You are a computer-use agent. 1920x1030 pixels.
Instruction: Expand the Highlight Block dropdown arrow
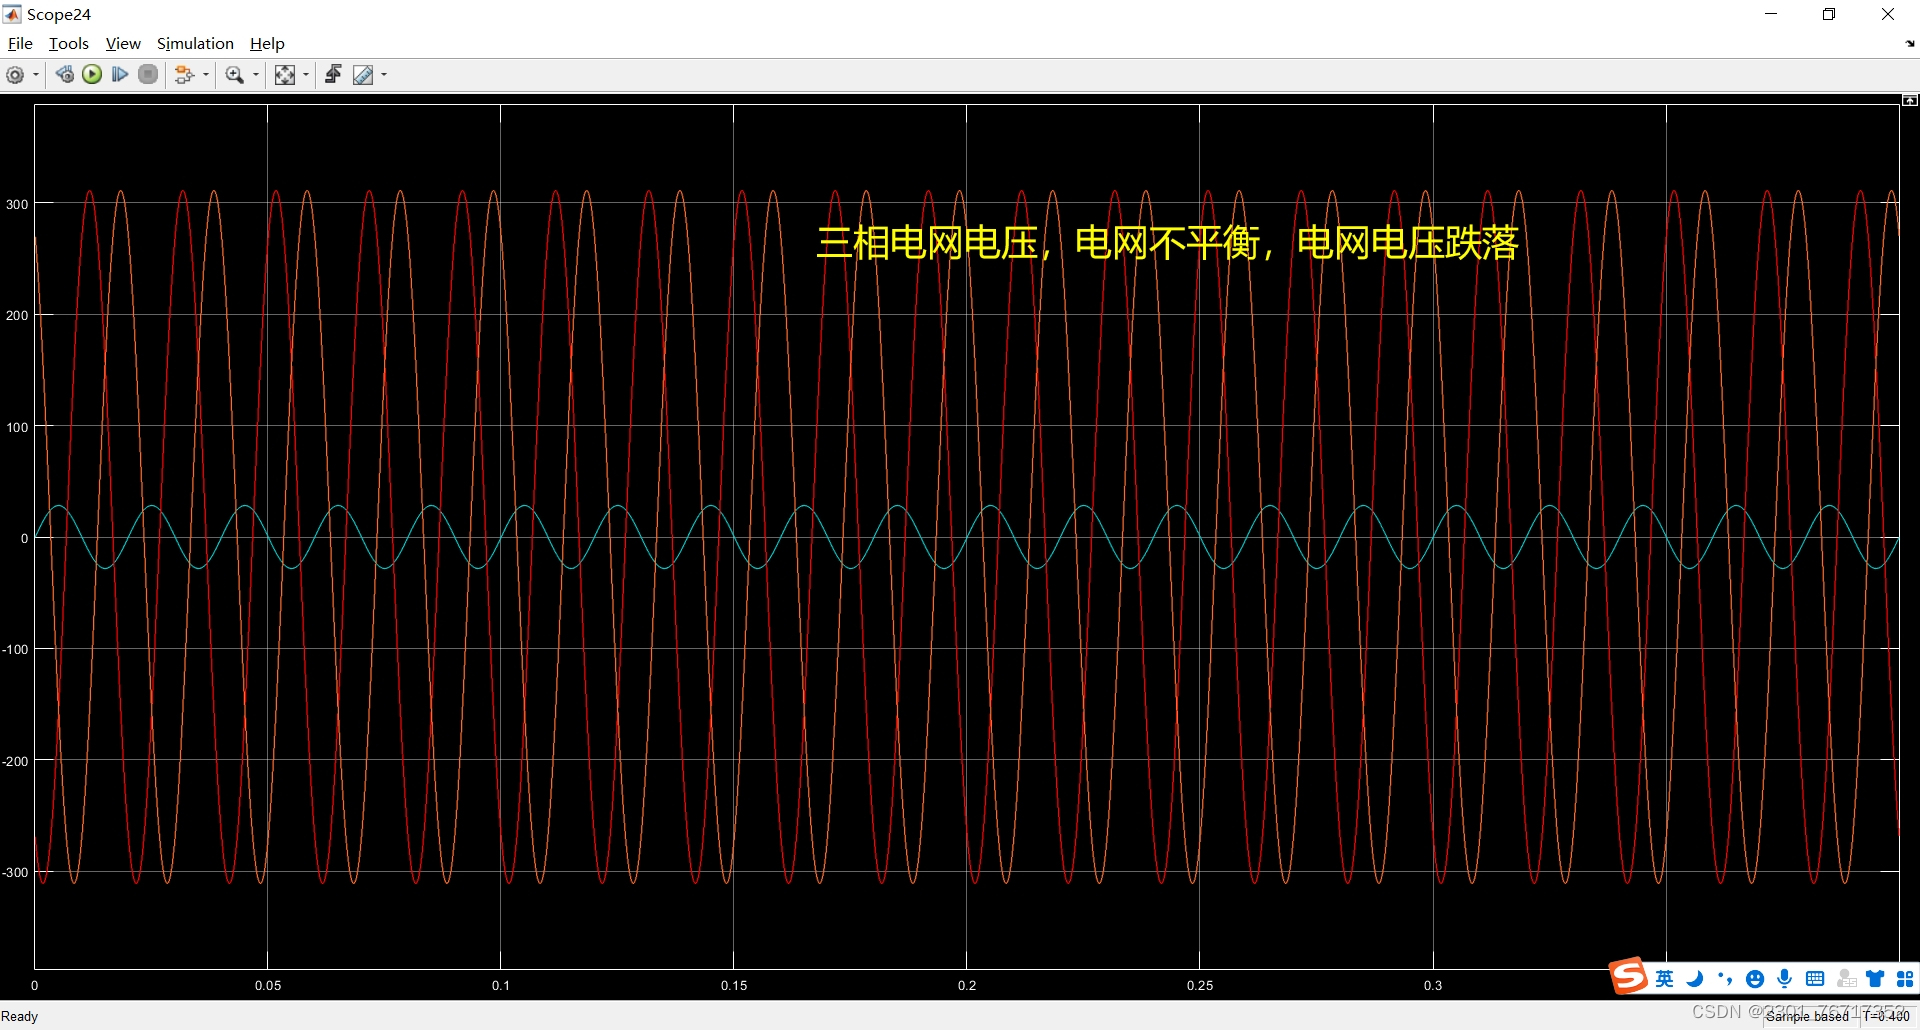[206, 75]
